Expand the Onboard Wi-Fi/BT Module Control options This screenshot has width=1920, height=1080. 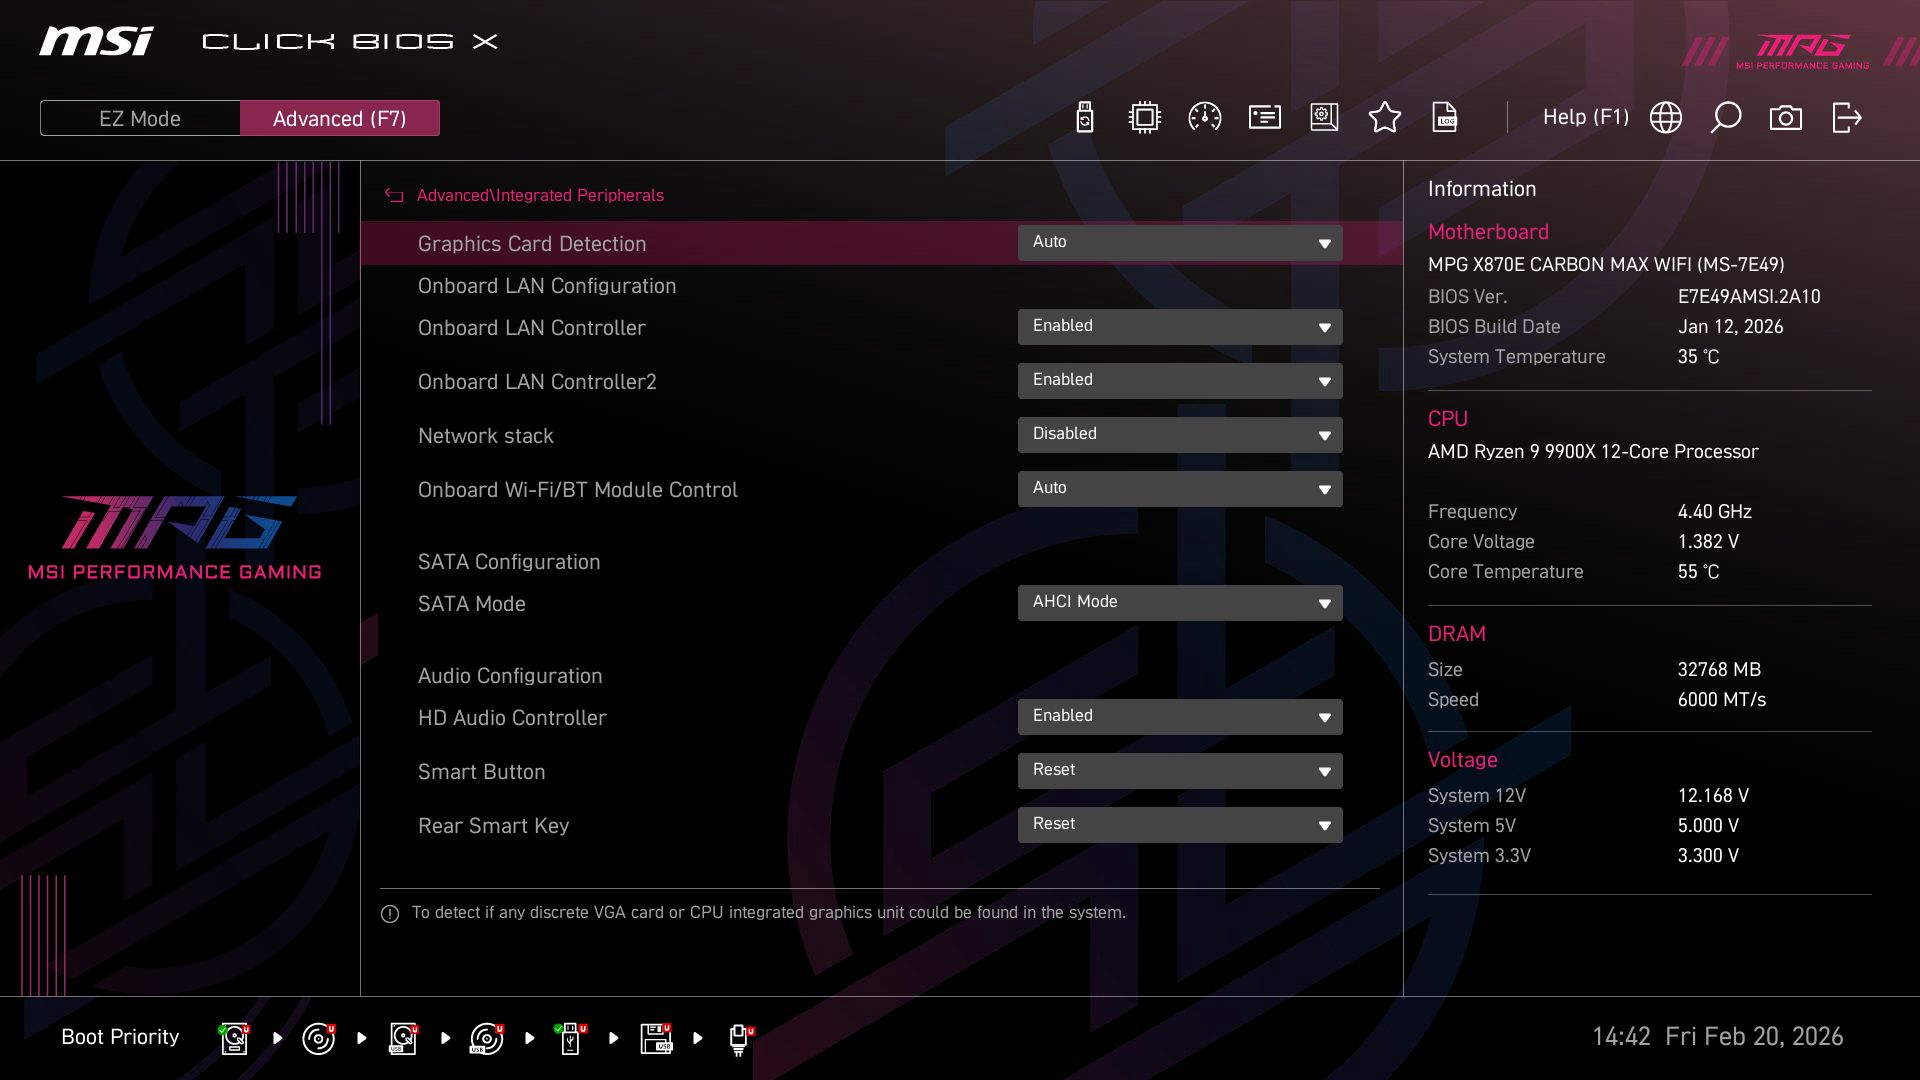(x=1180, y=488)
